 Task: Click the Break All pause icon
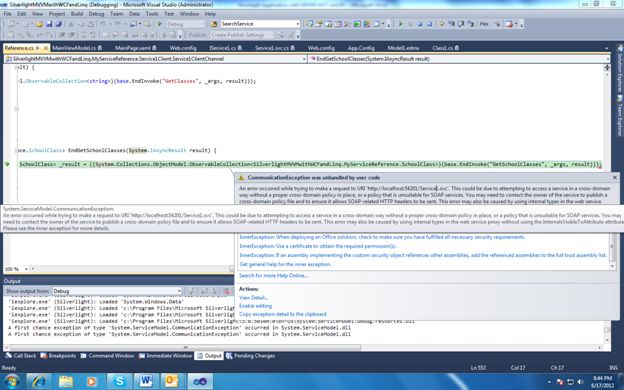(410, 24)
